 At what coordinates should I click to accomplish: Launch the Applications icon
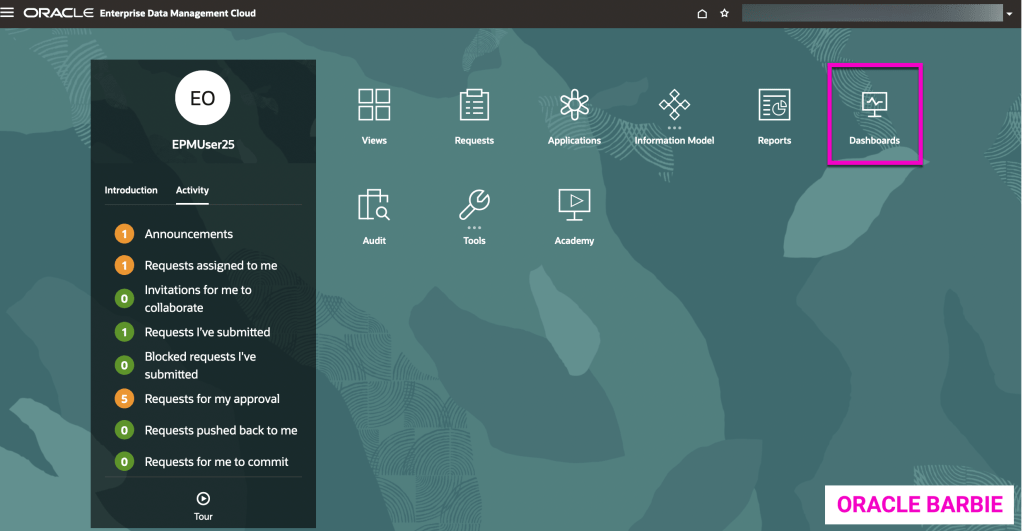click(574, 105)
